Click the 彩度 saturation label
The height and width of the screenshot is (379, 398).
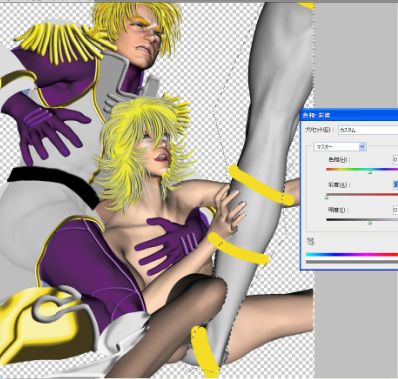(x=338, y=184)
